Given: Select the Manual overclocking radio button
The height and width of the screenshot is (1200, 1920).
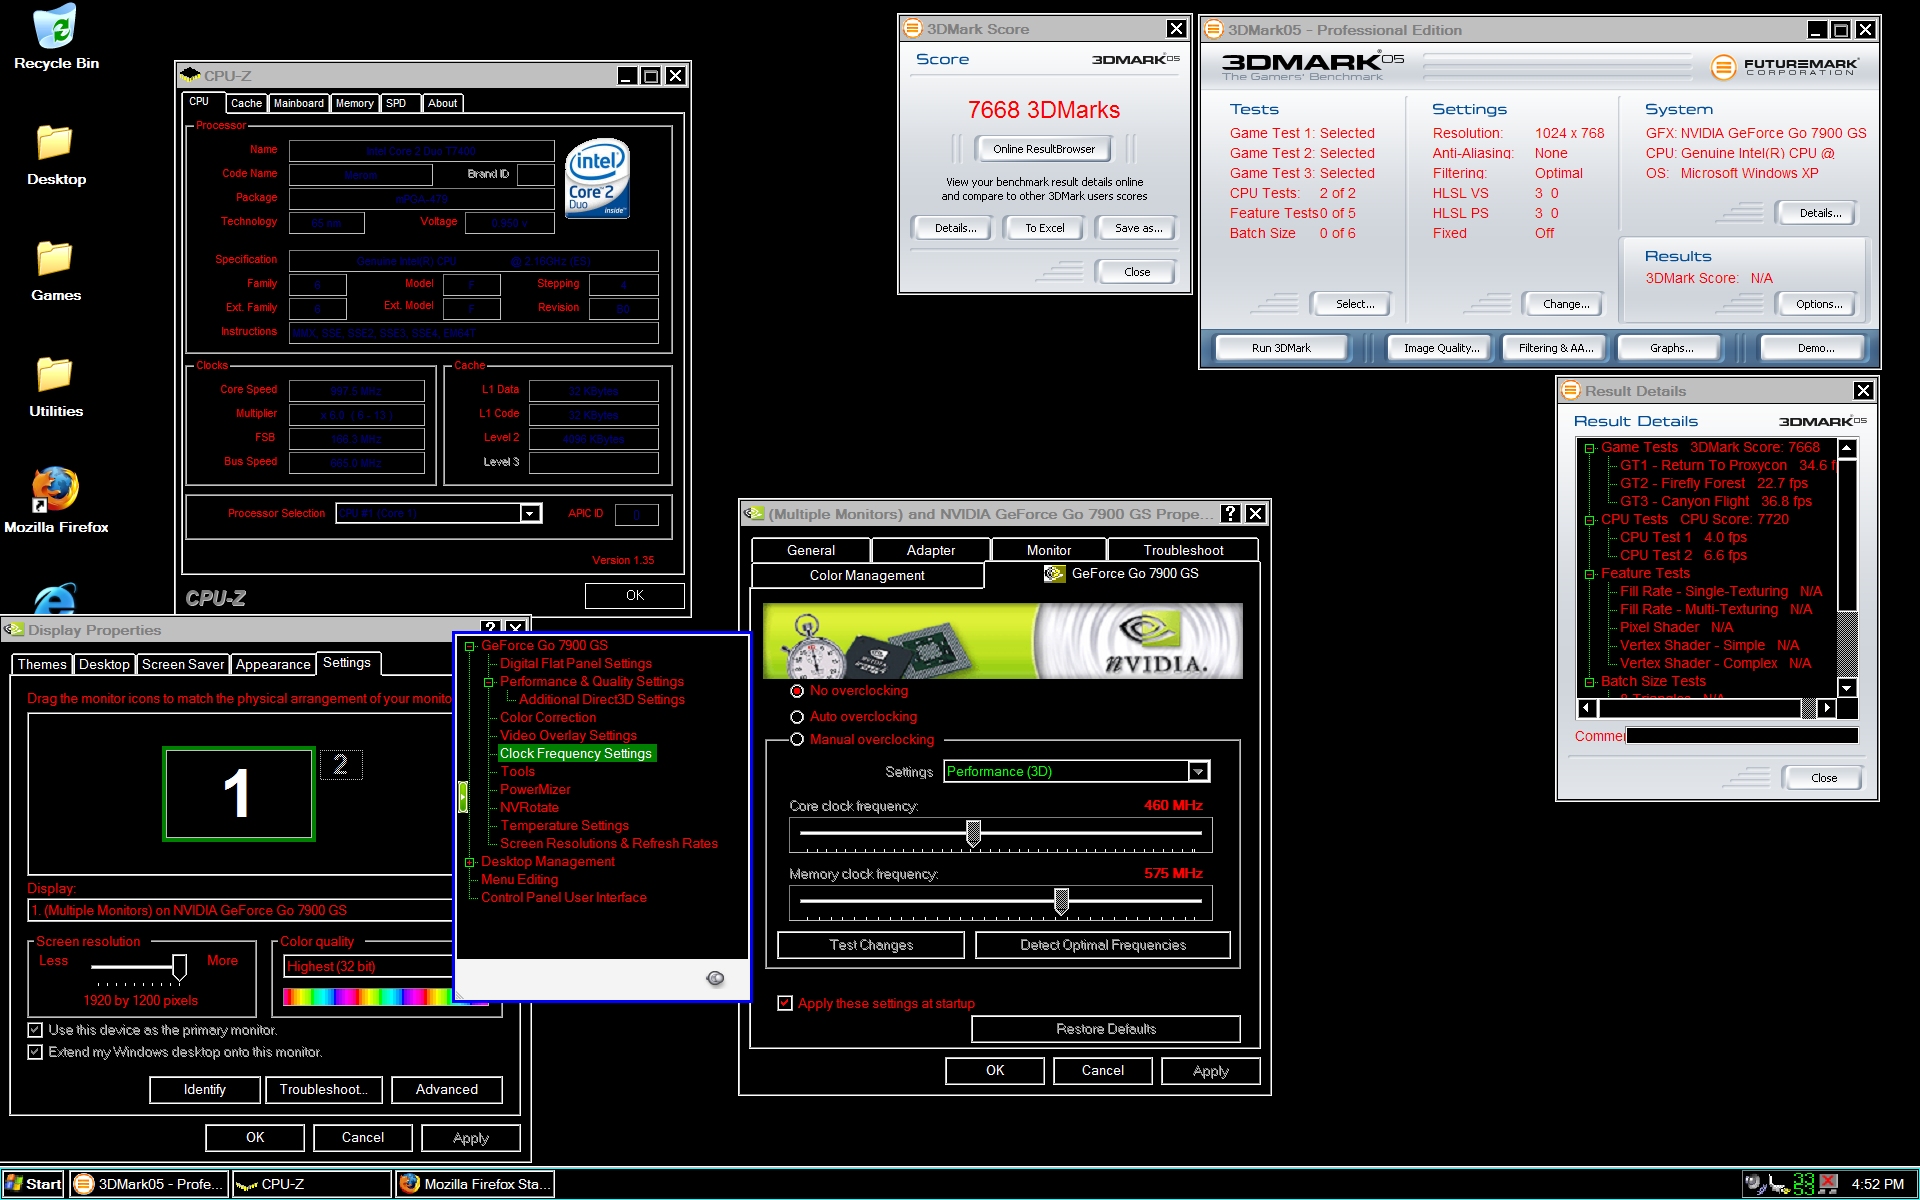Looking at the screenshot, I should click(x=797, y=740).
